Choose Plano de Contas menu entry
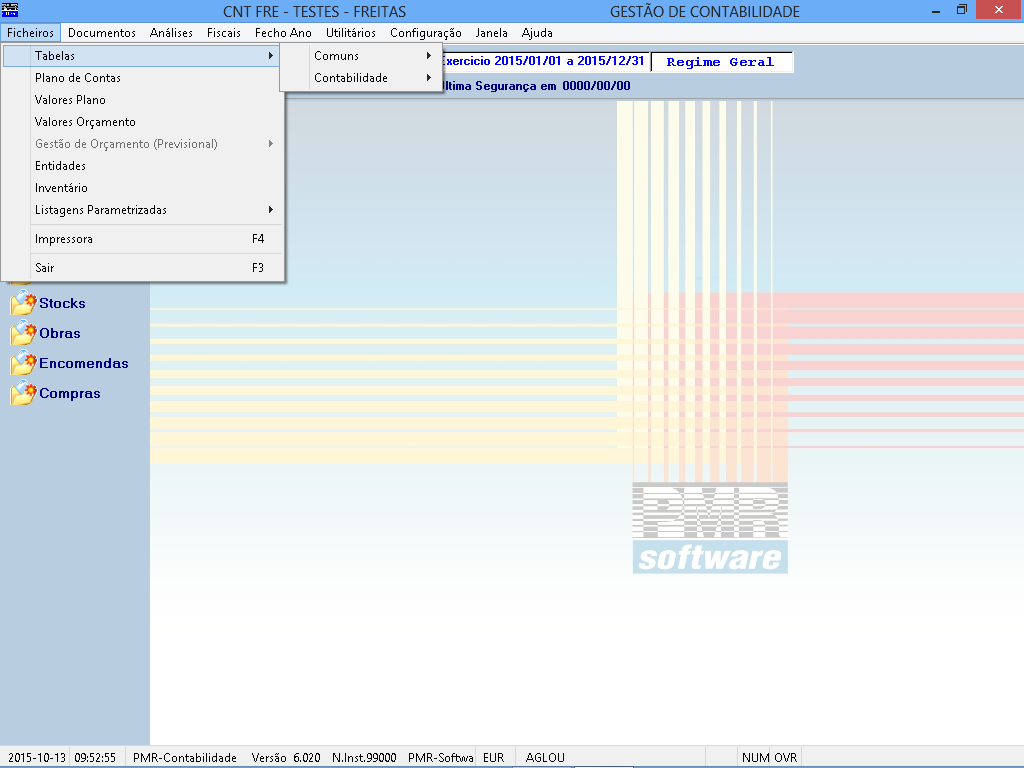The width and height of the screenshot is (1024, 768). point(142,78)
